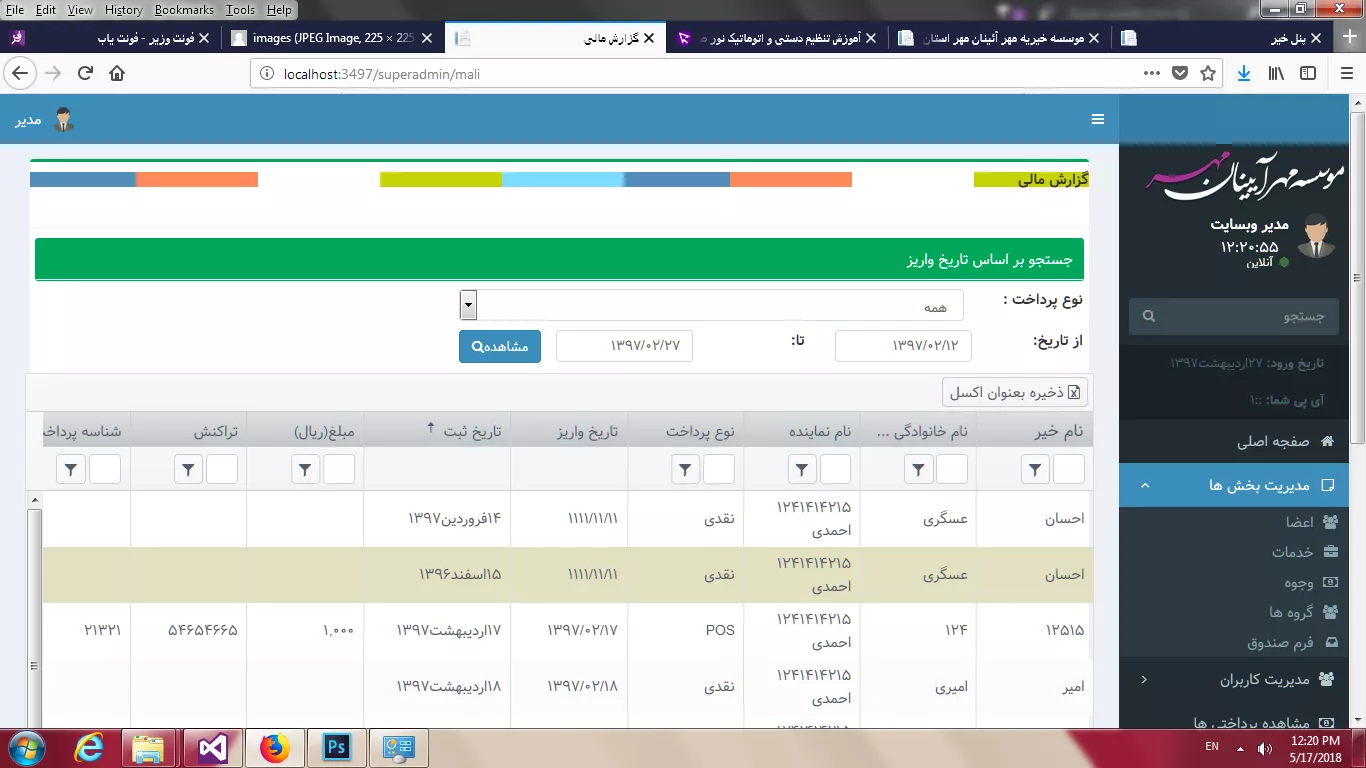Viewport: 1366px width, 768px height.
Task: Click filter icon under نام خیر column
Action: point(1037,469)
